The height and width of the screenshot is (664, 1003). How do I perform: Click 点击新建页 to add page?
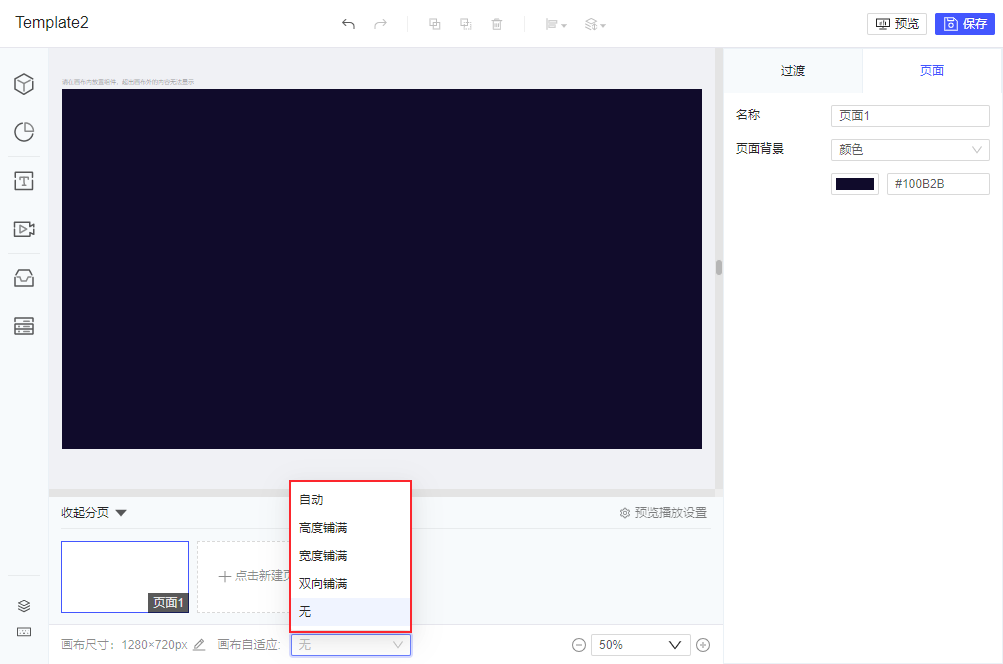click(x=244, y=576)
